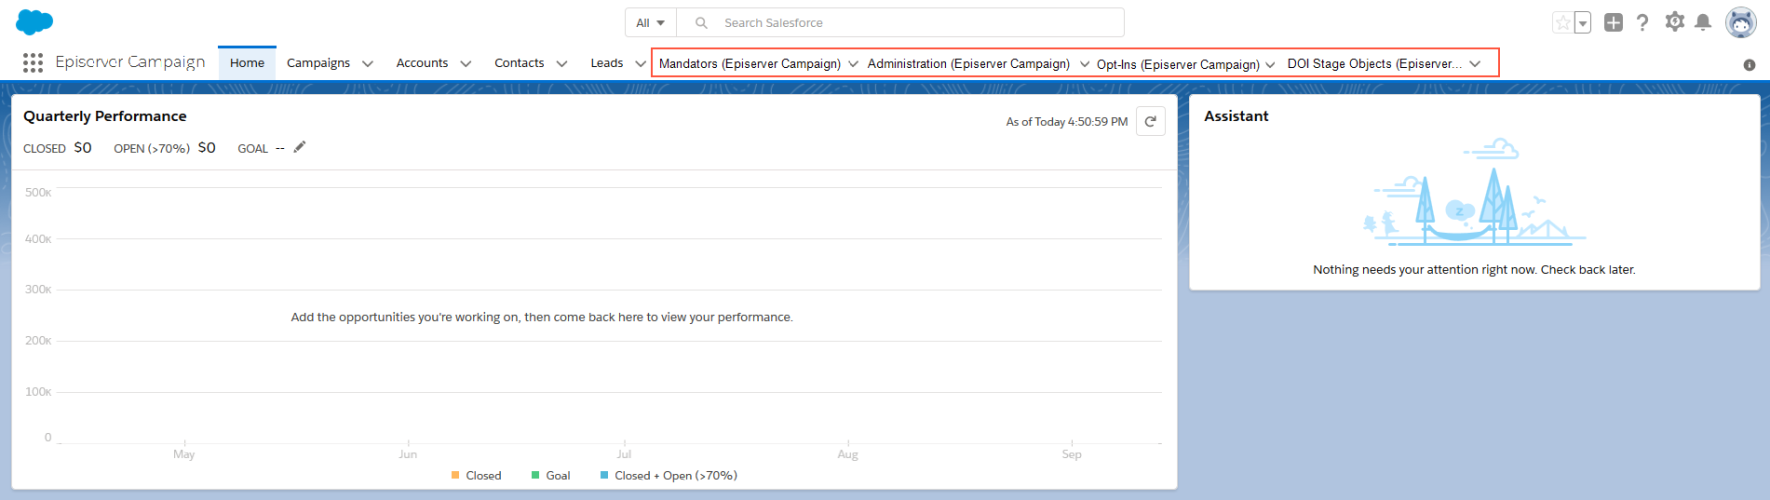Open the Notifications bell

point(1703,22)
